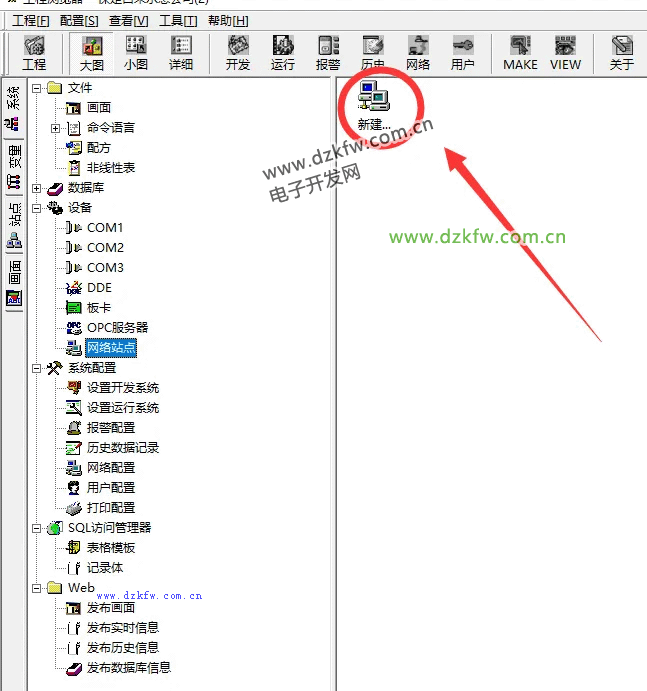Image resolution: width=647 pixels, height=691 pixels.
Task: Open the 配置[S] menu
Action: click(x=79, y=20)
